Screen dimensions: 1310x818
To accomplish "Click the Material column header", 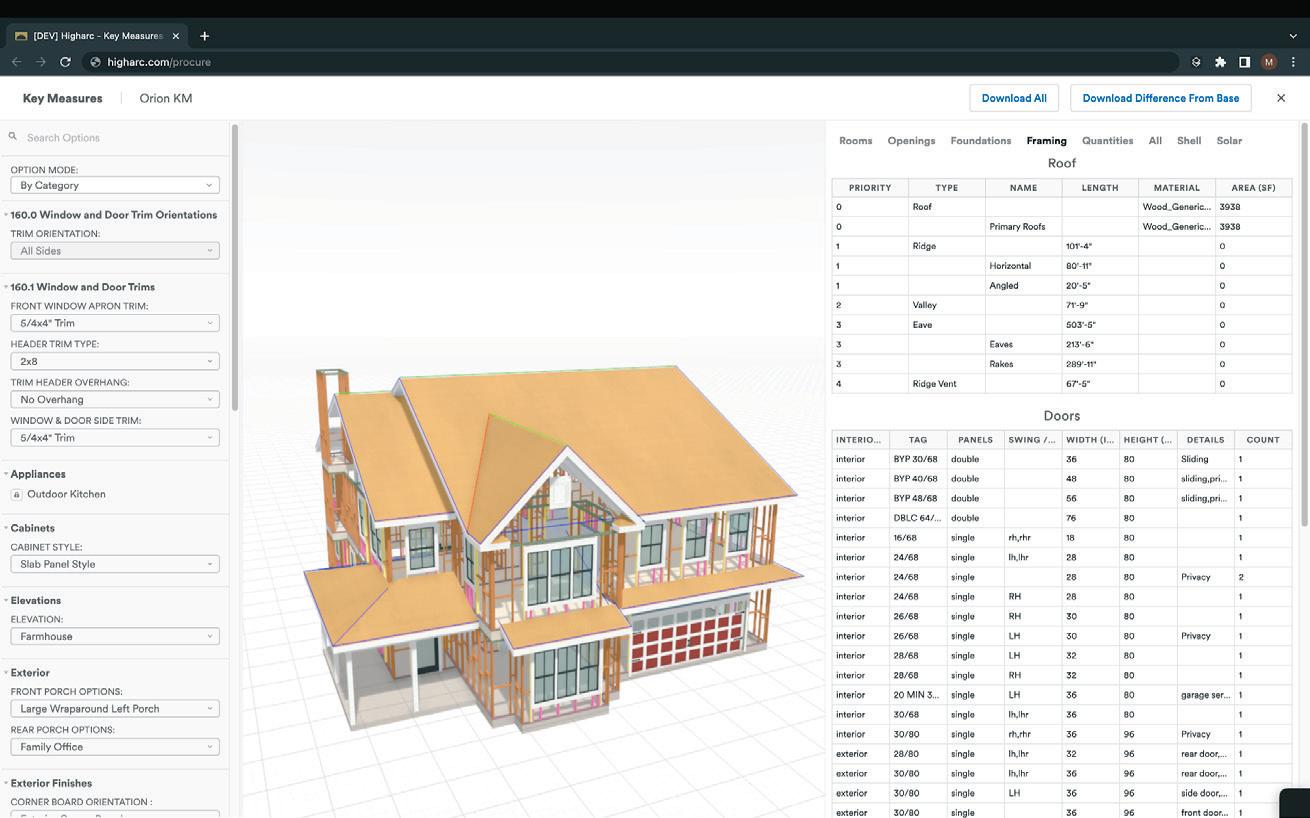I will [x=1177, y=188].
